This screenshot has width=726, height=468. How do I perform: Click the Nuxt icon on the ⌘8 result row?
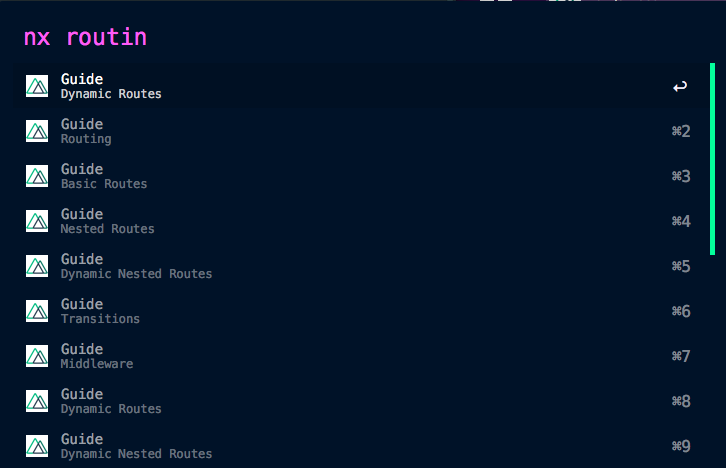pyautogui.click(x=37, y=401)
